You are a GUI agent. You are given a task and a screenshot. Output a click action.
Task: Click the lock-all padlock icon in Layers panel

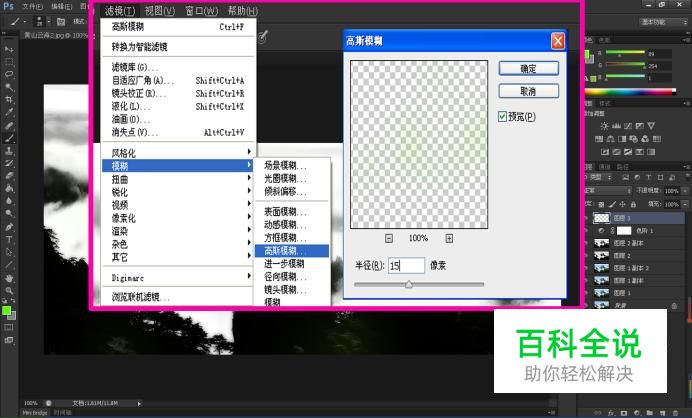pos(633,204)
